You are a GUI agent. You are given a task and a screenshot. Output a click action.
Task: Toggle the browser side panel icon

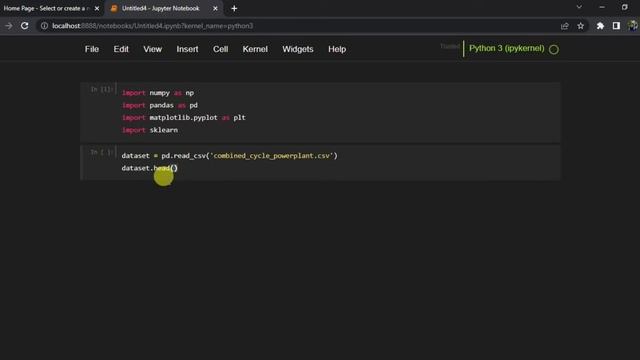click(616, 26)
